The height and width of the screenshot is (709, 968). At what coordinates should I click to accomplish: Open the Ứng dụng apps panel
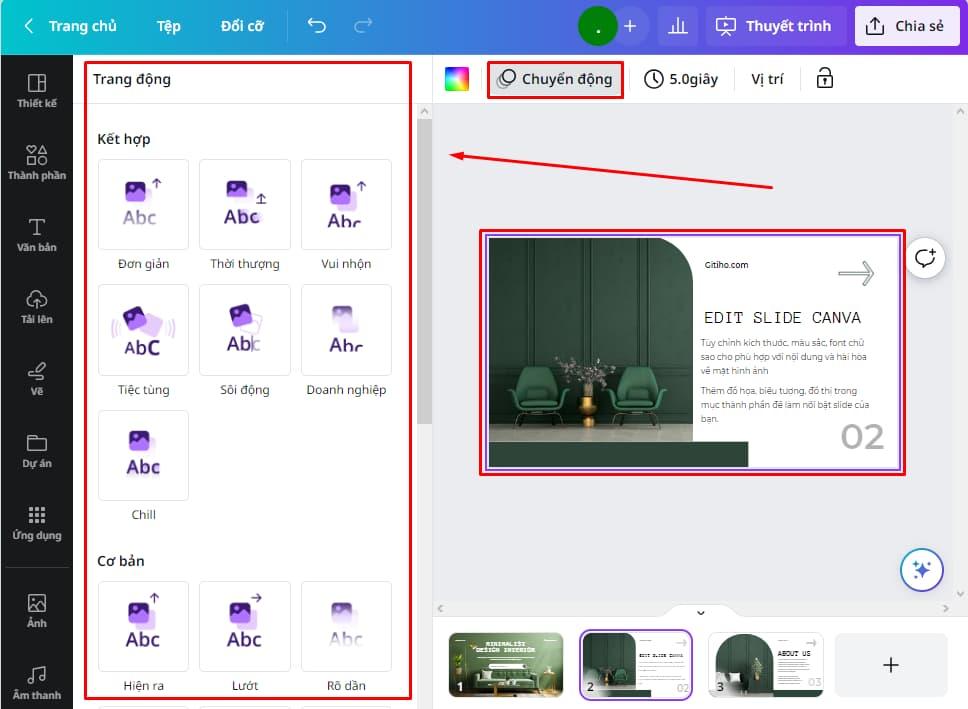tap(37, 521)
